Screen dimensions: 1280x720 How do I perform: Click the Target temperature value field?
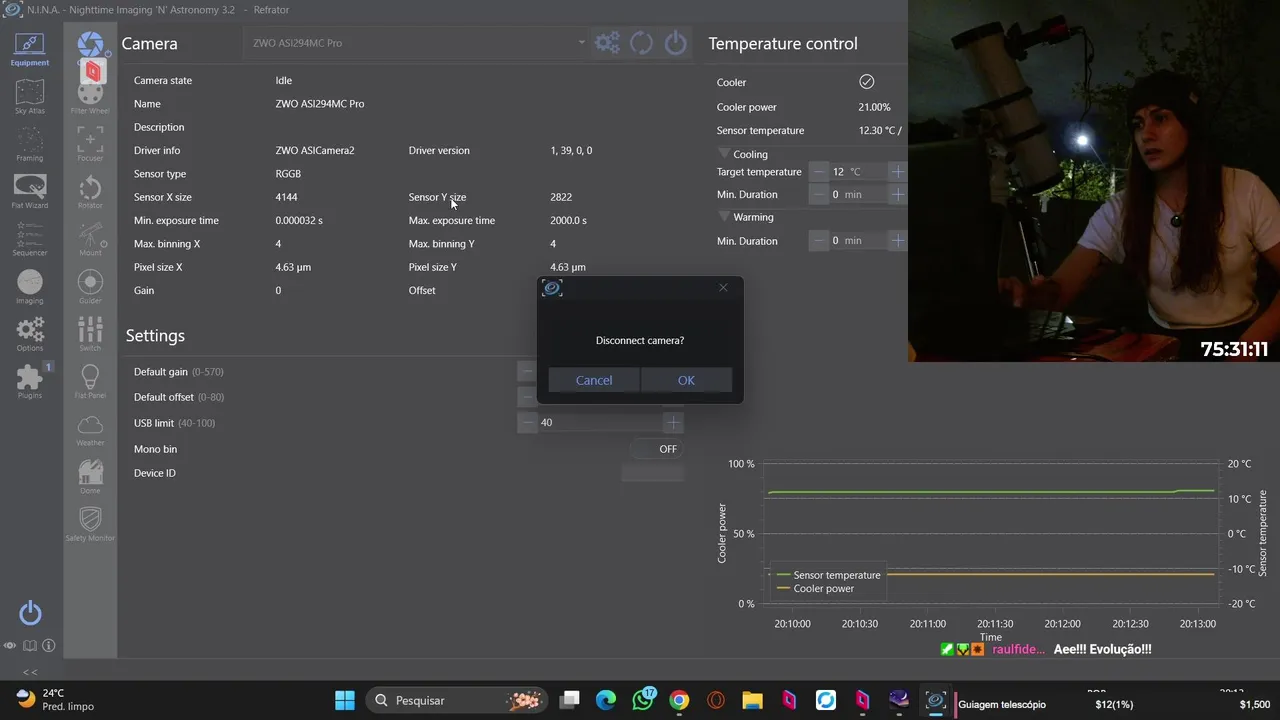[858, 172]
